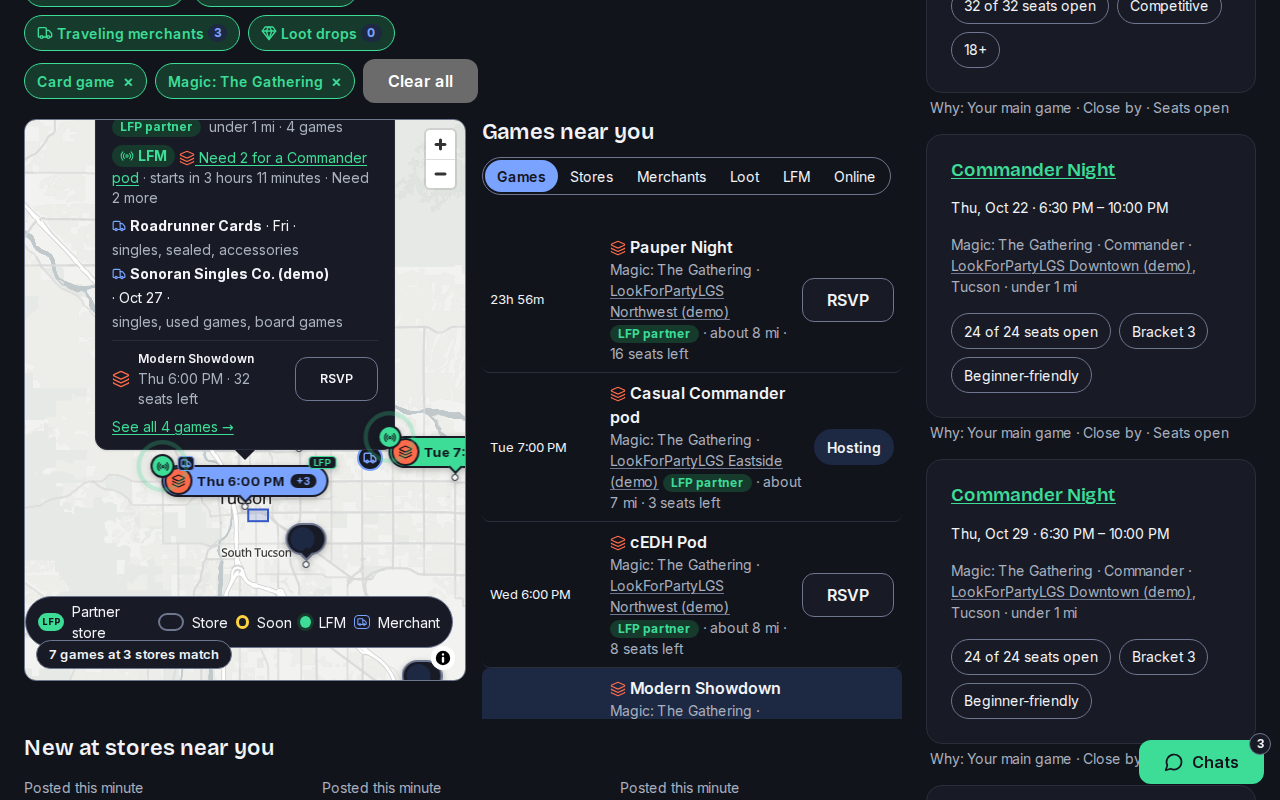This screenshot has width=1280, height=800.
Task: Click the Bracket 3 tag on Oct 29 card
Action: [1163, 657]
